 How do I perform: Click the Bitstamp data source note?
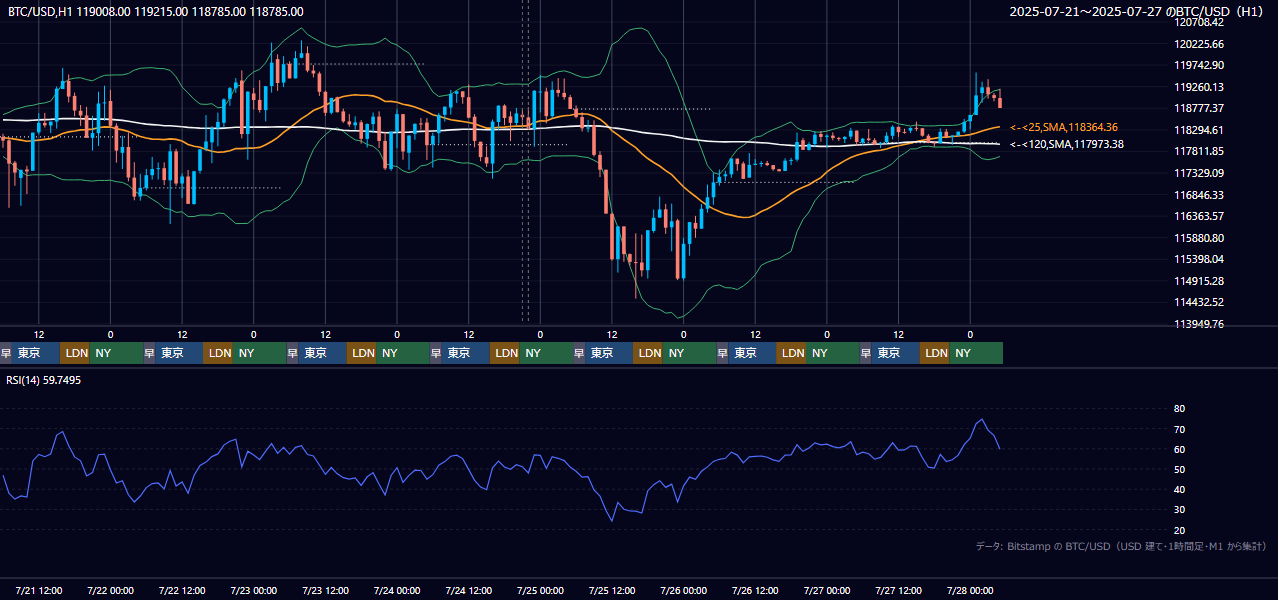[1121, 546]
